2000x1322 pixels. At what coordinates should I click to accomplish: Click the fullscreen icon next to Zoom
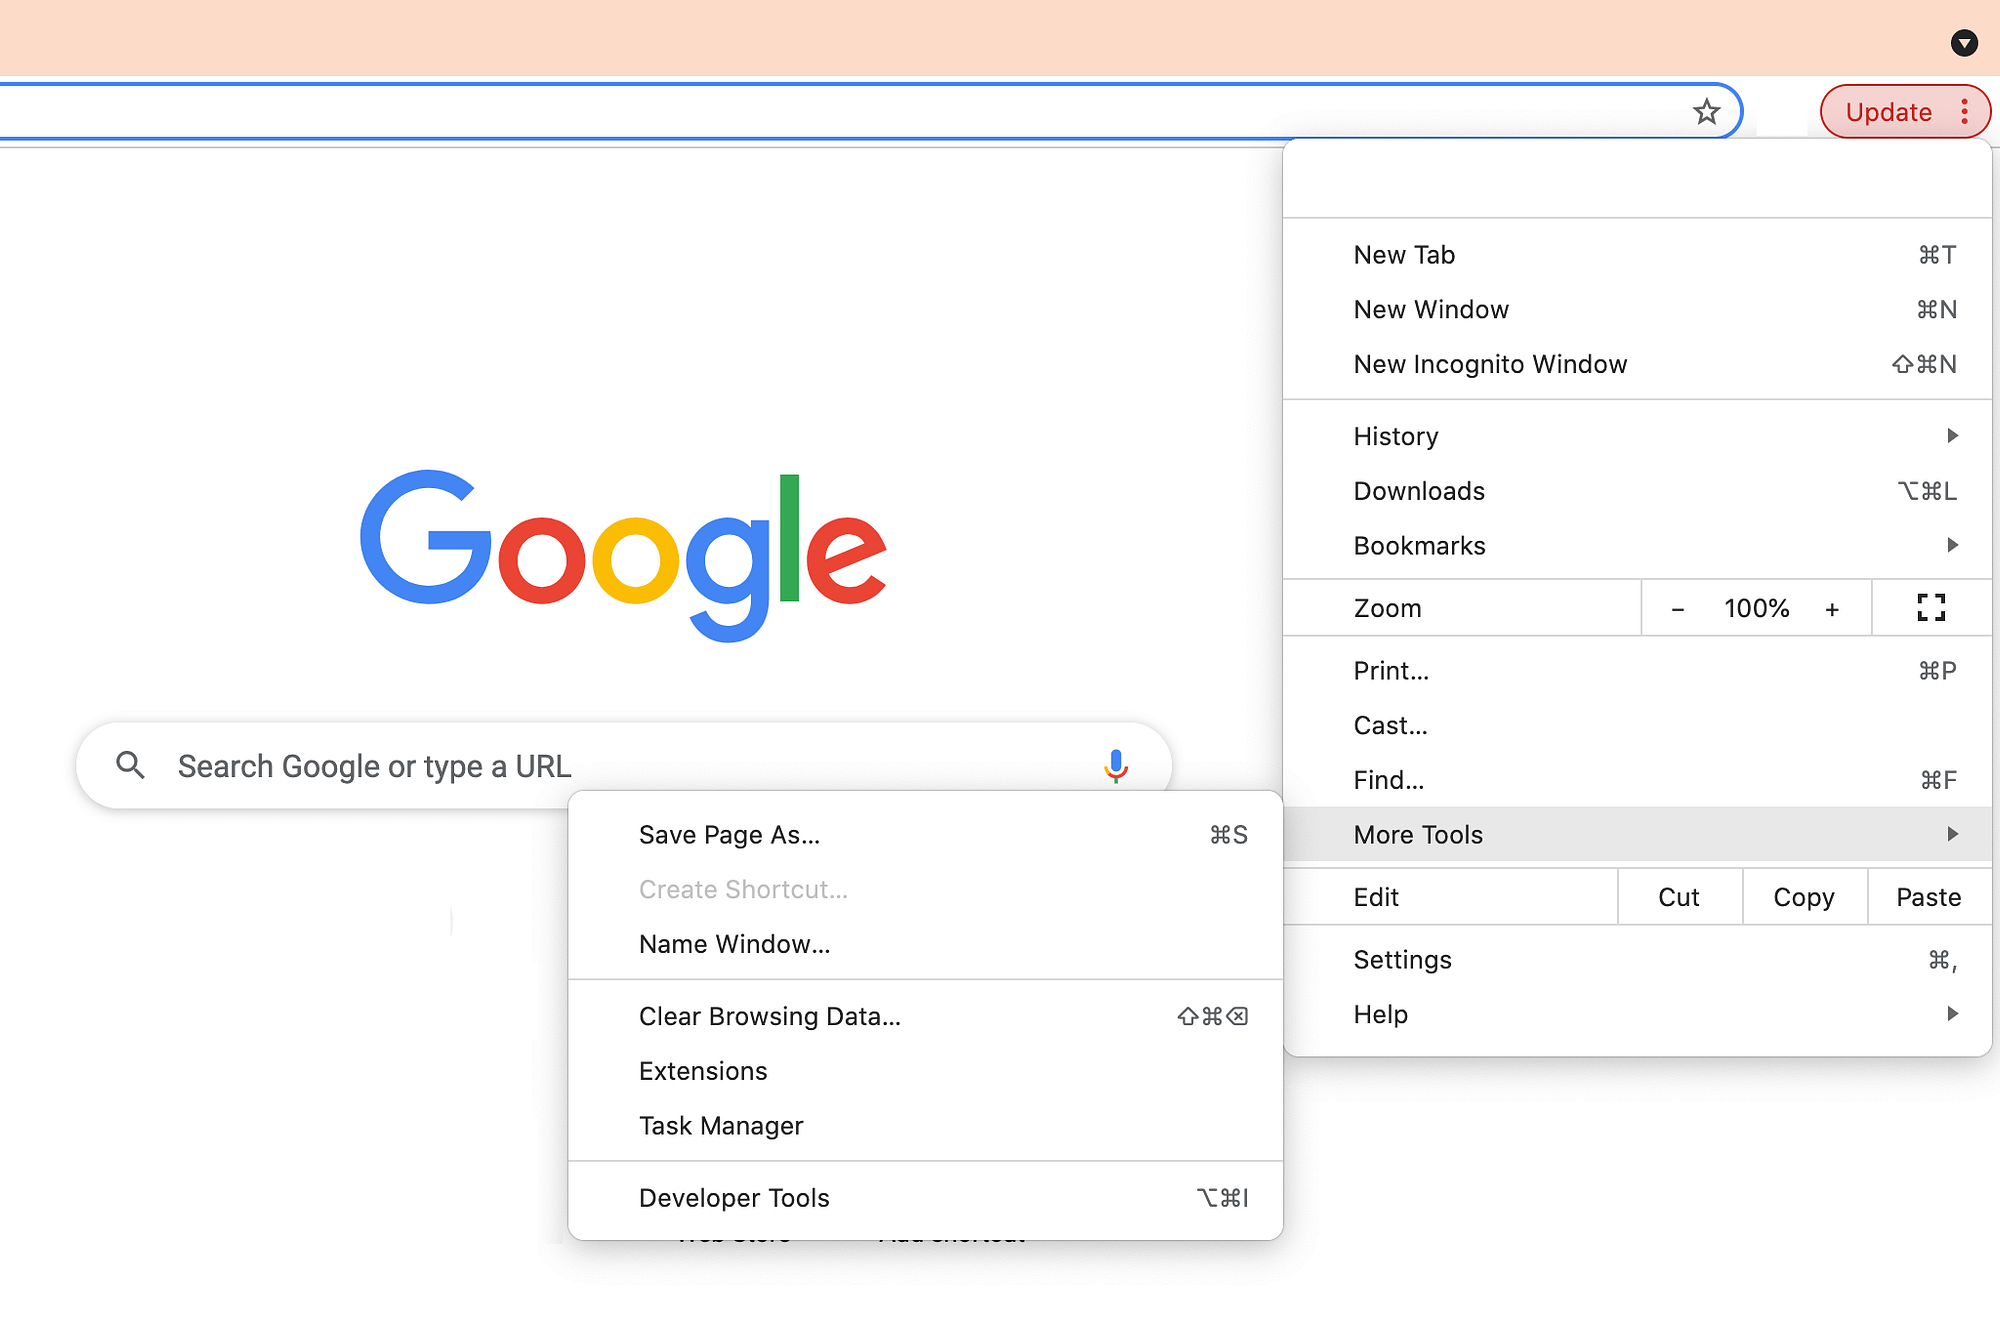tap(1931, 607)
